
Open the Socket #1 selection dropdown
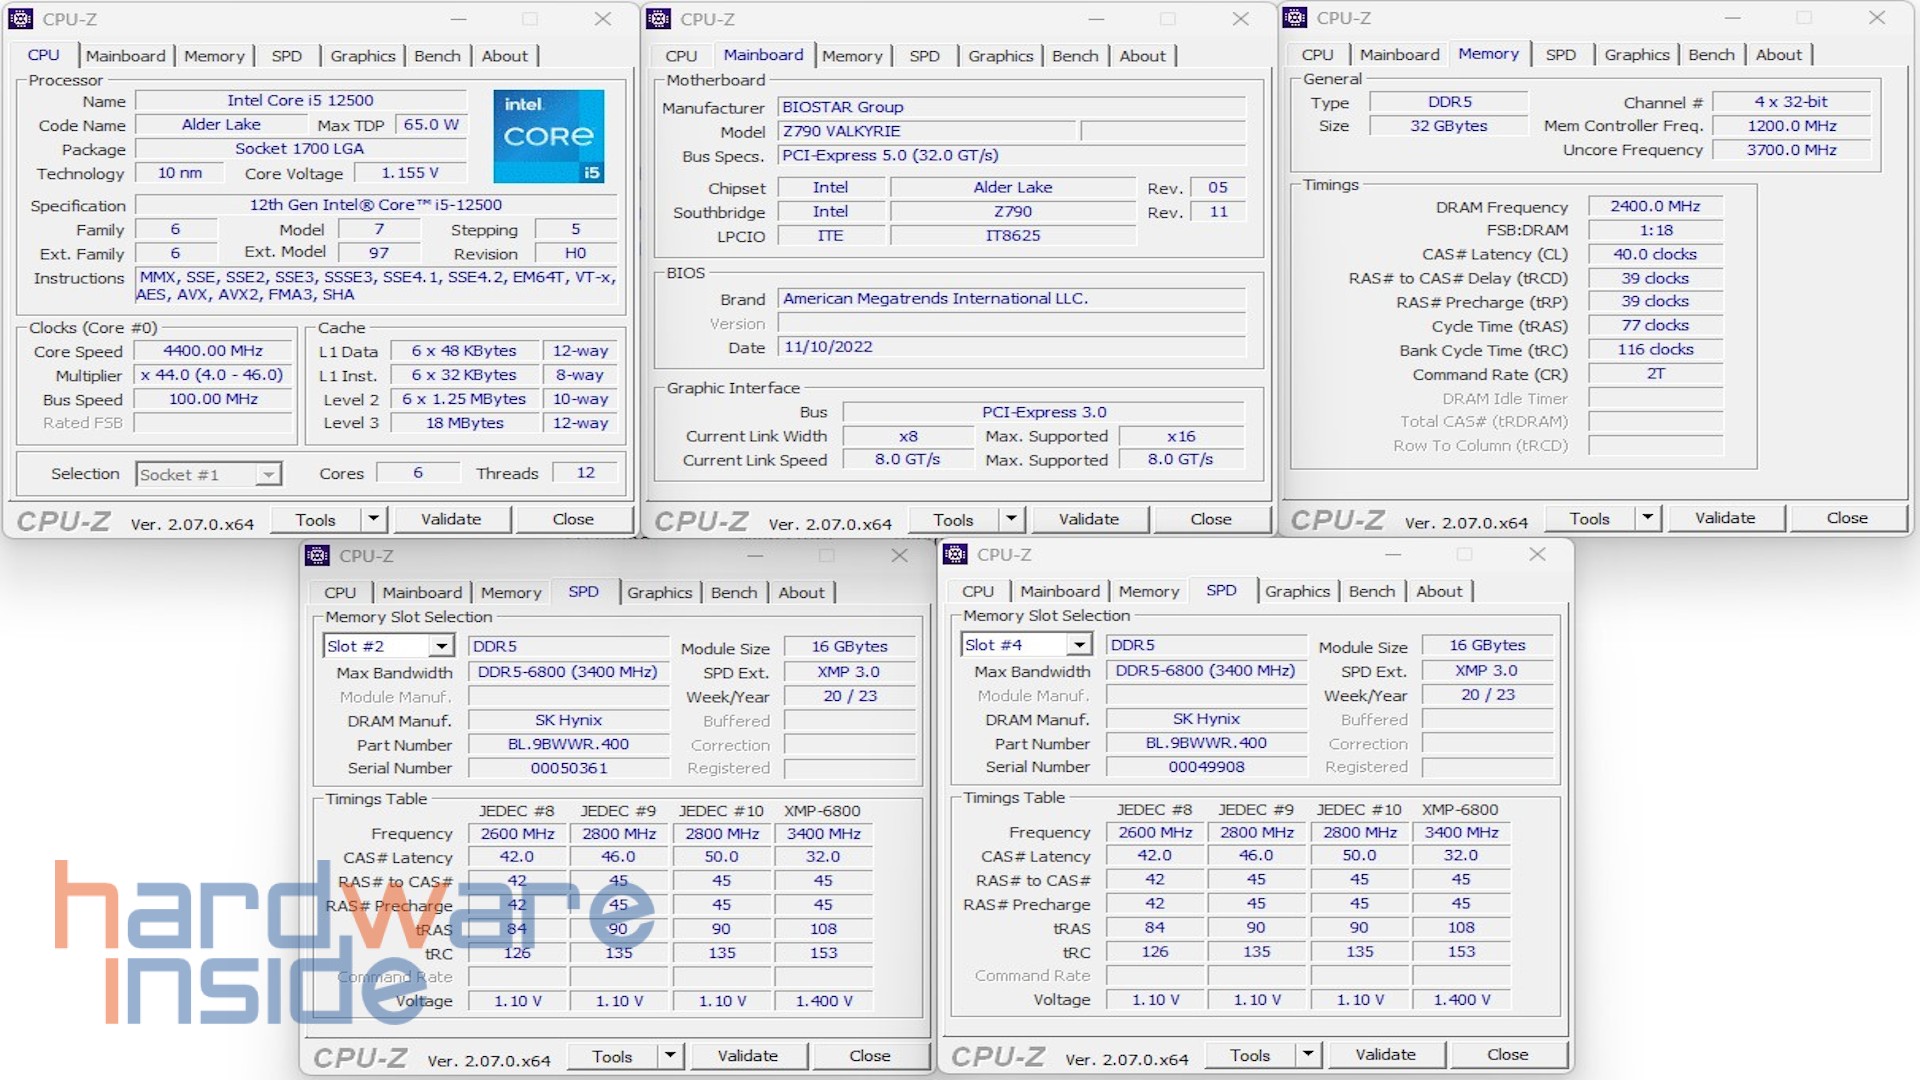[268, 474]
